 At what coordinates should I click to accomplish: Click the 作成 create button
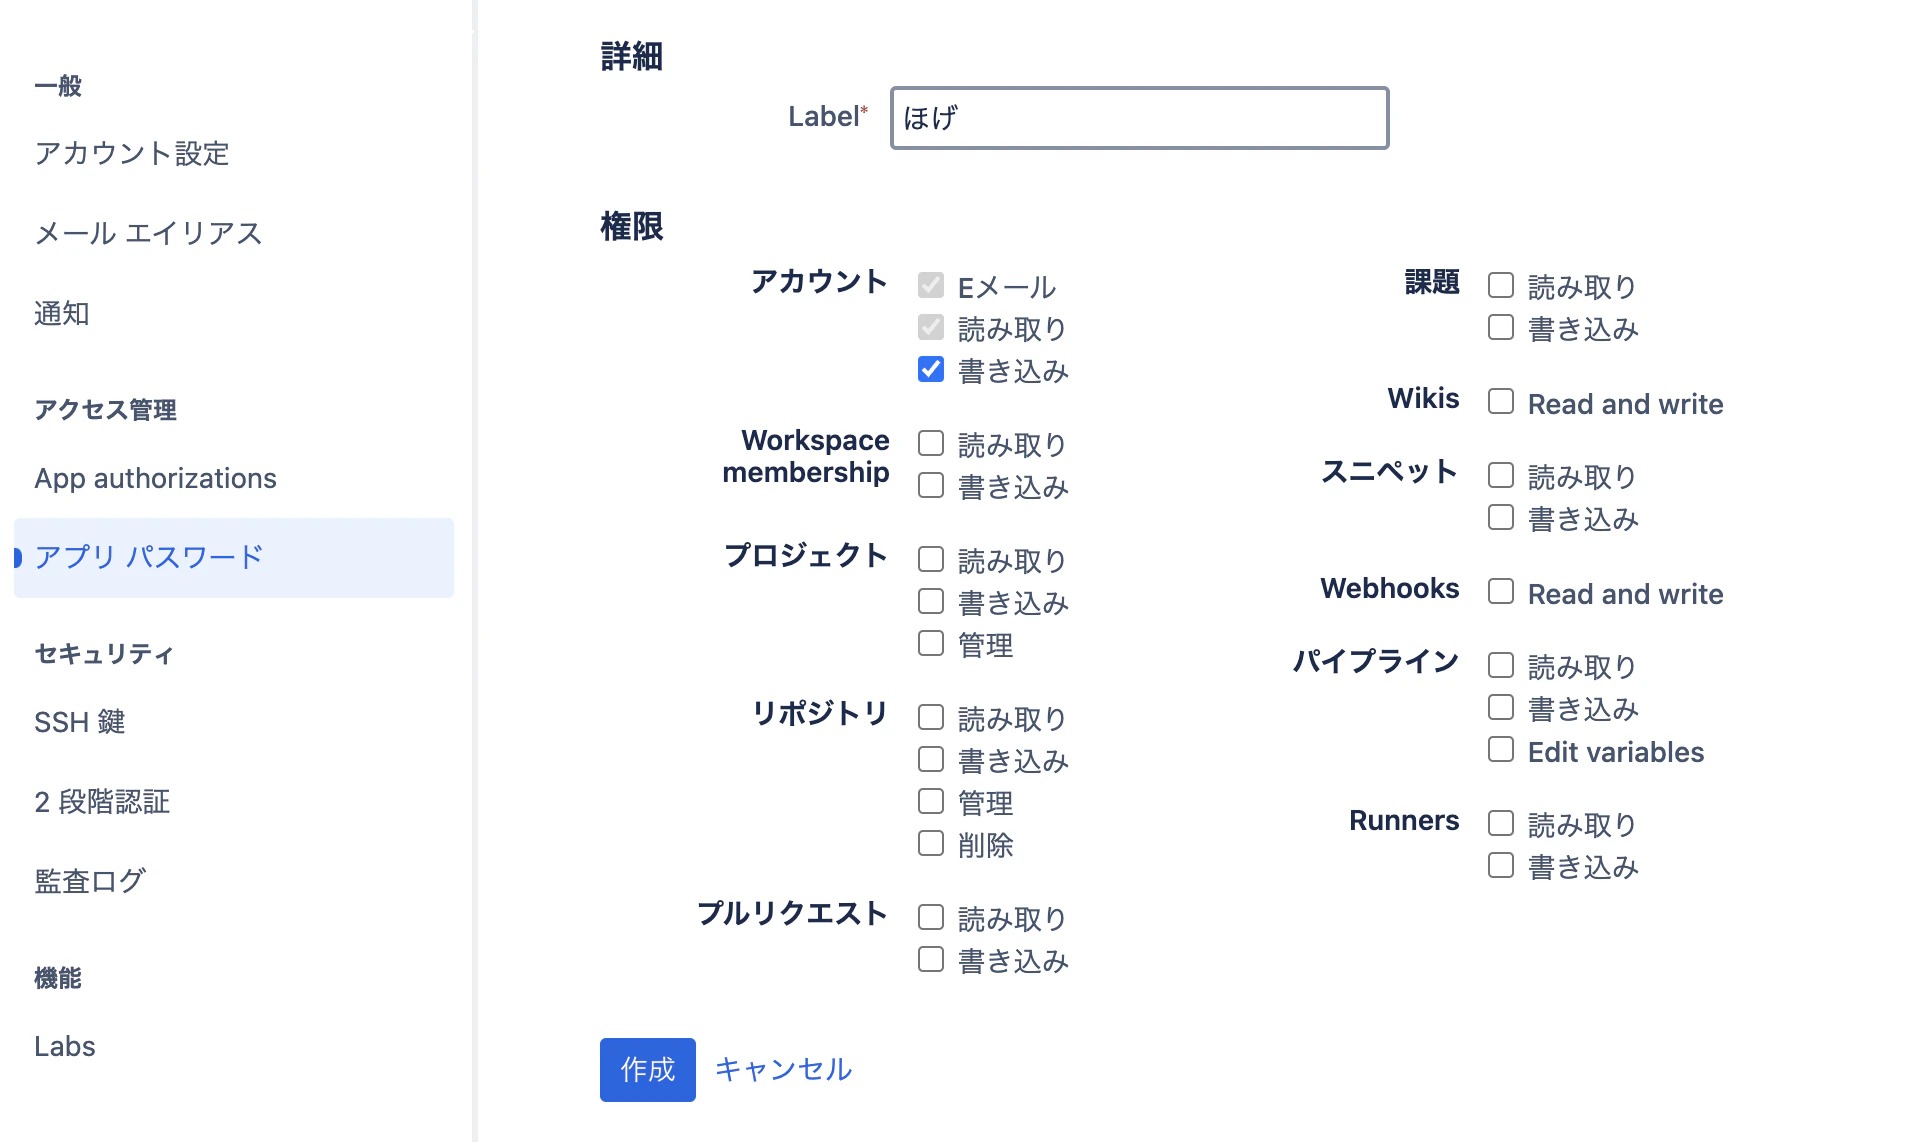[647, 1069]
